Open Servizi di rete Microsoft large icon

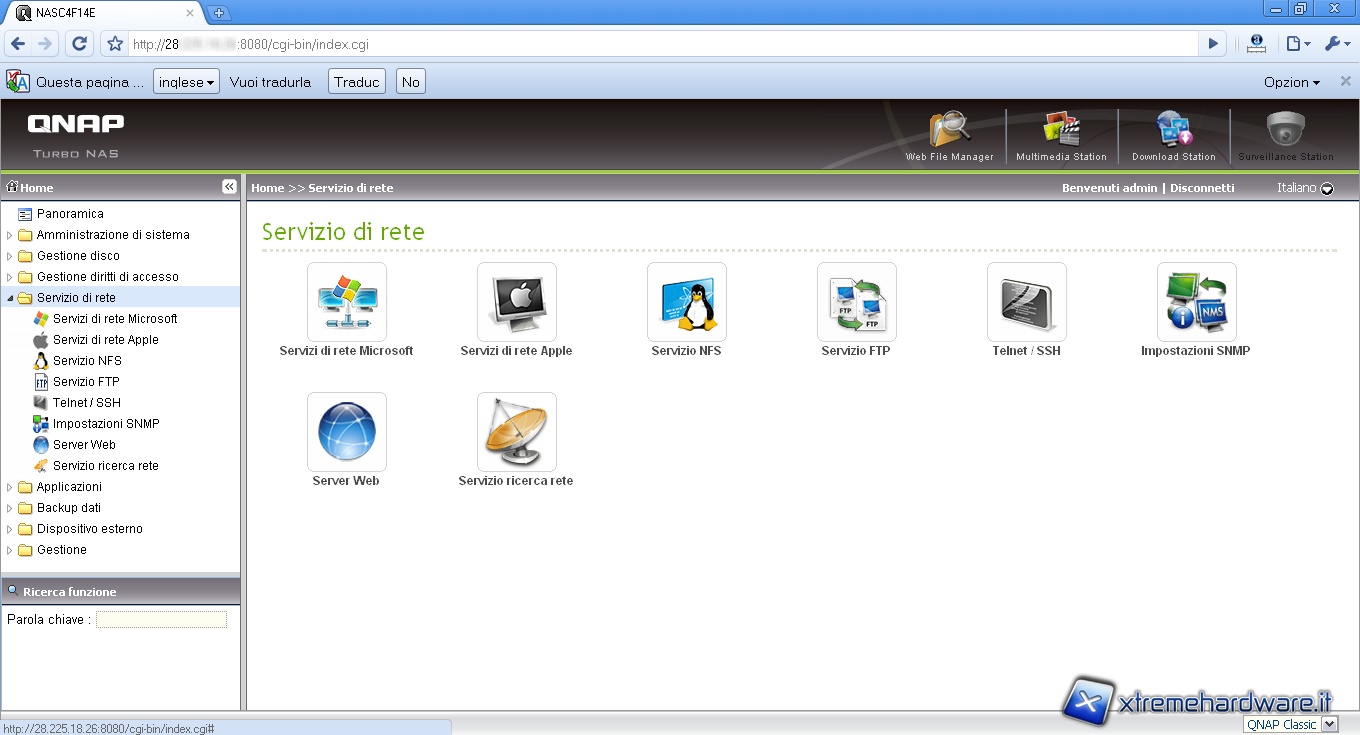tap(346, 302)
